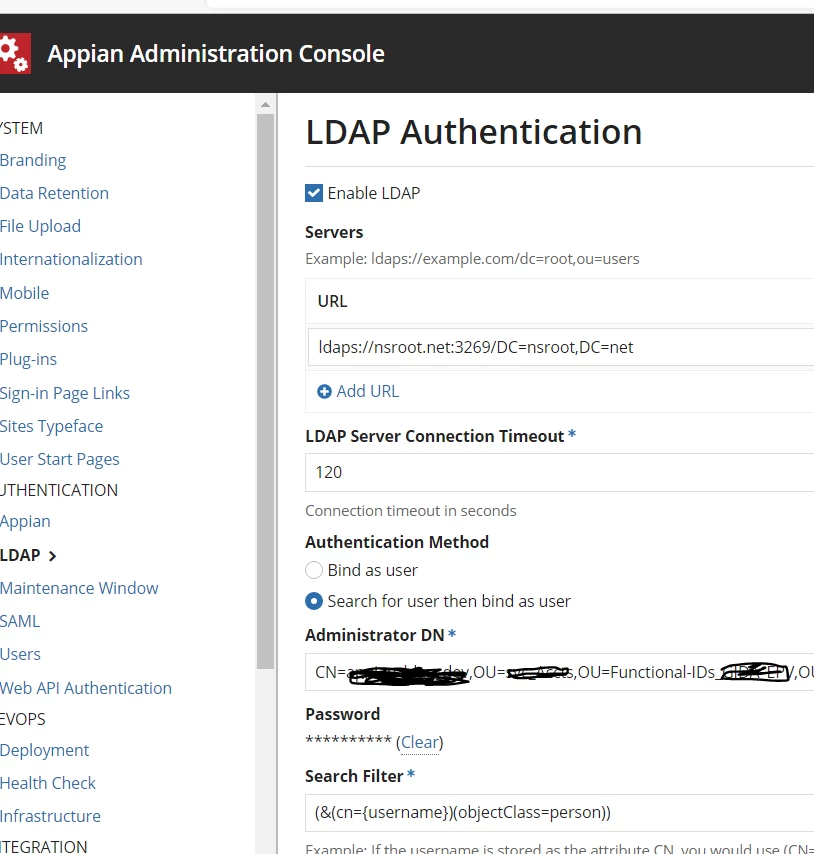Open Sites Typeface settings

(51, 426)
